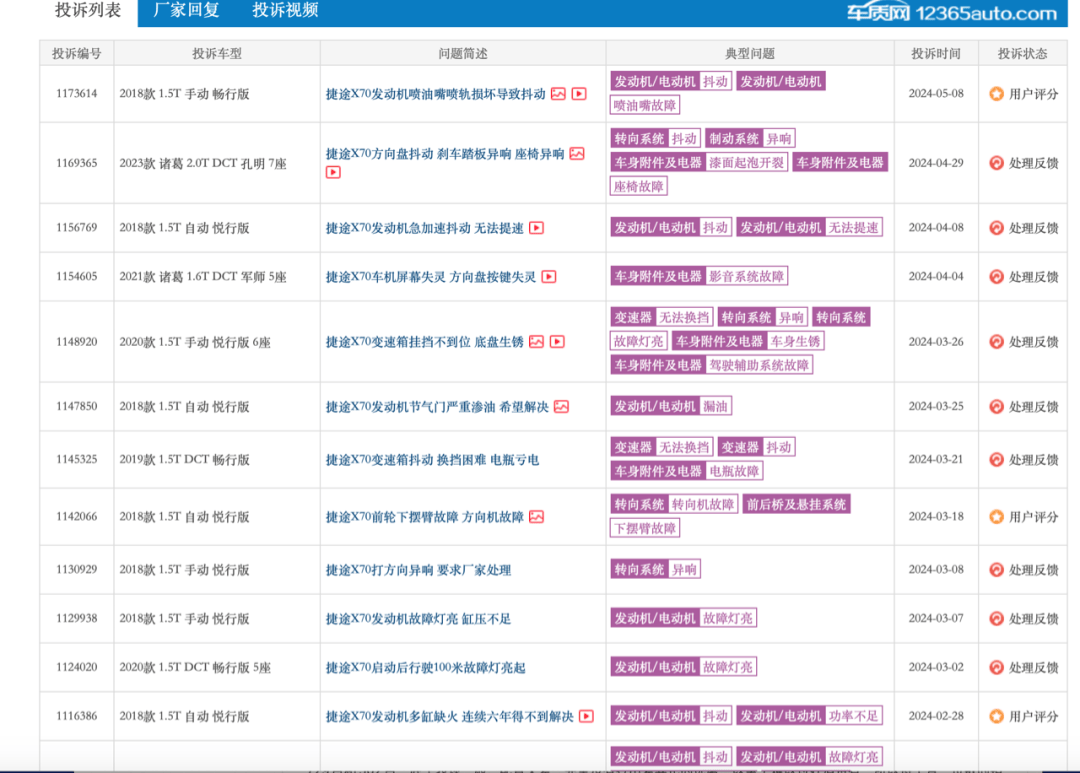This screenshot has height=773, width=1080.
Task: Click the 投诉时间 column header
Action: [x=936, y=54]
